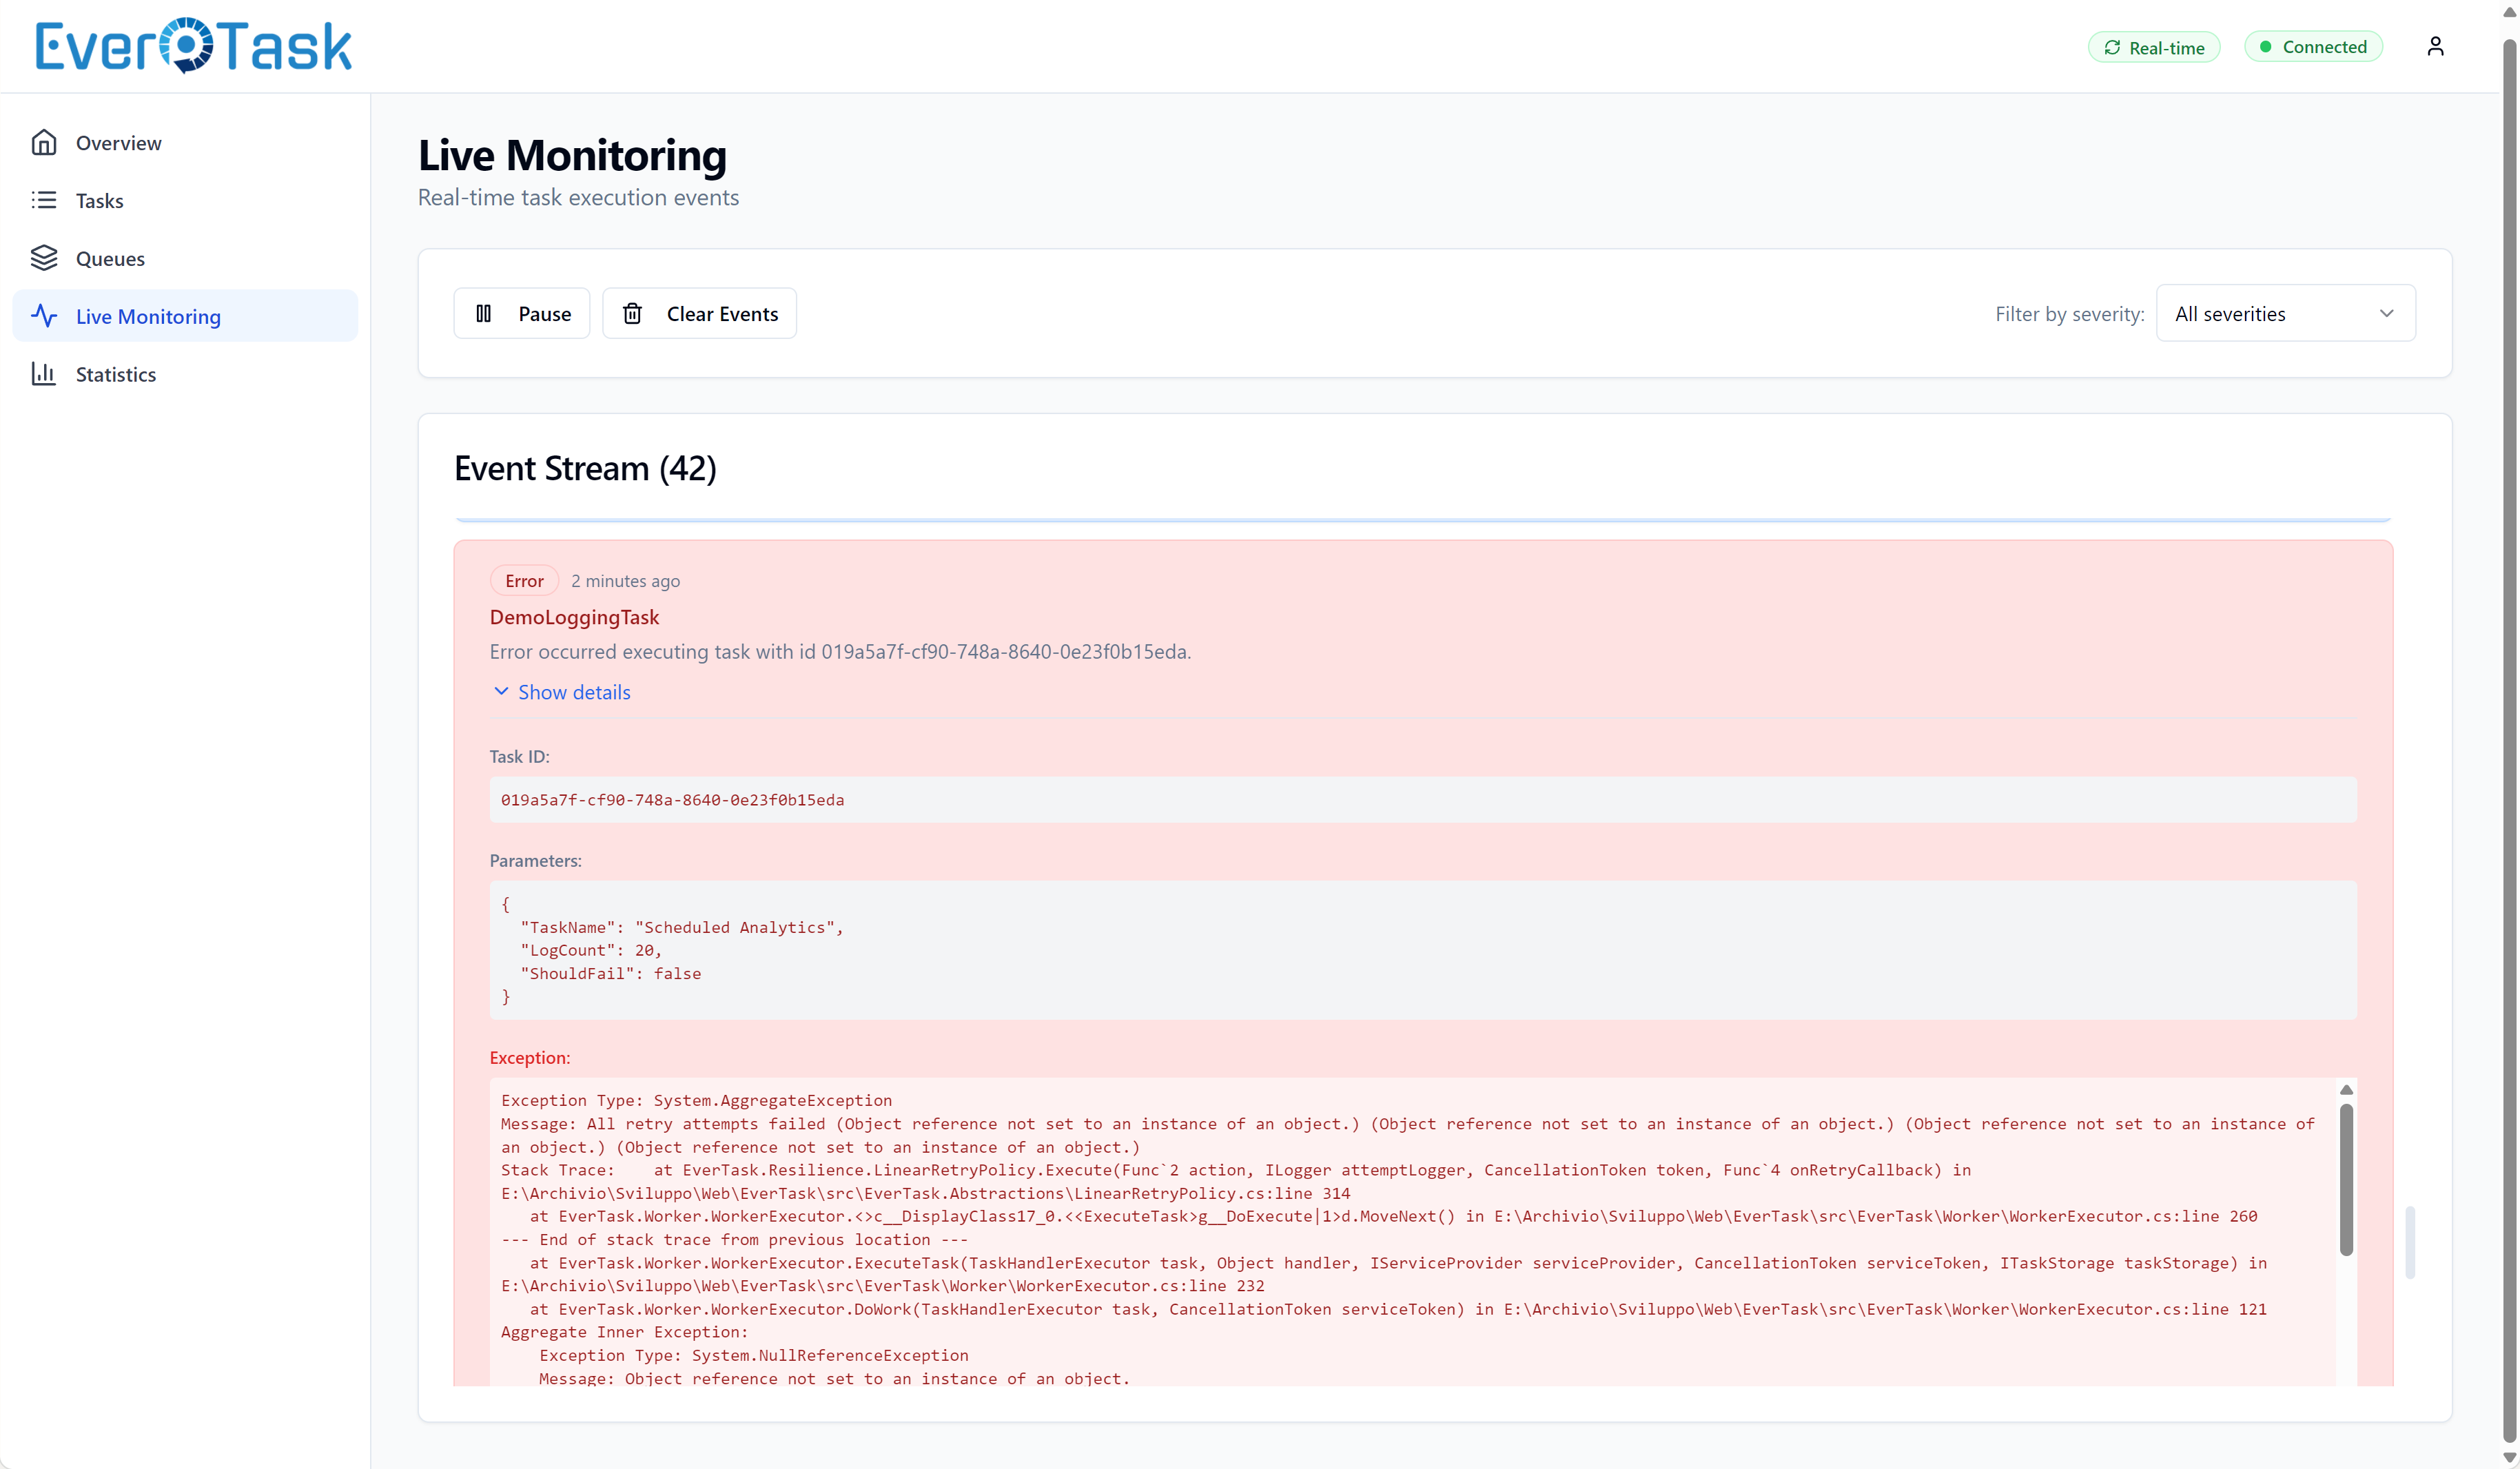Click the chevron beside Show details
The height and width of the screenshot is (1469, 2520).
click(501, 691)
